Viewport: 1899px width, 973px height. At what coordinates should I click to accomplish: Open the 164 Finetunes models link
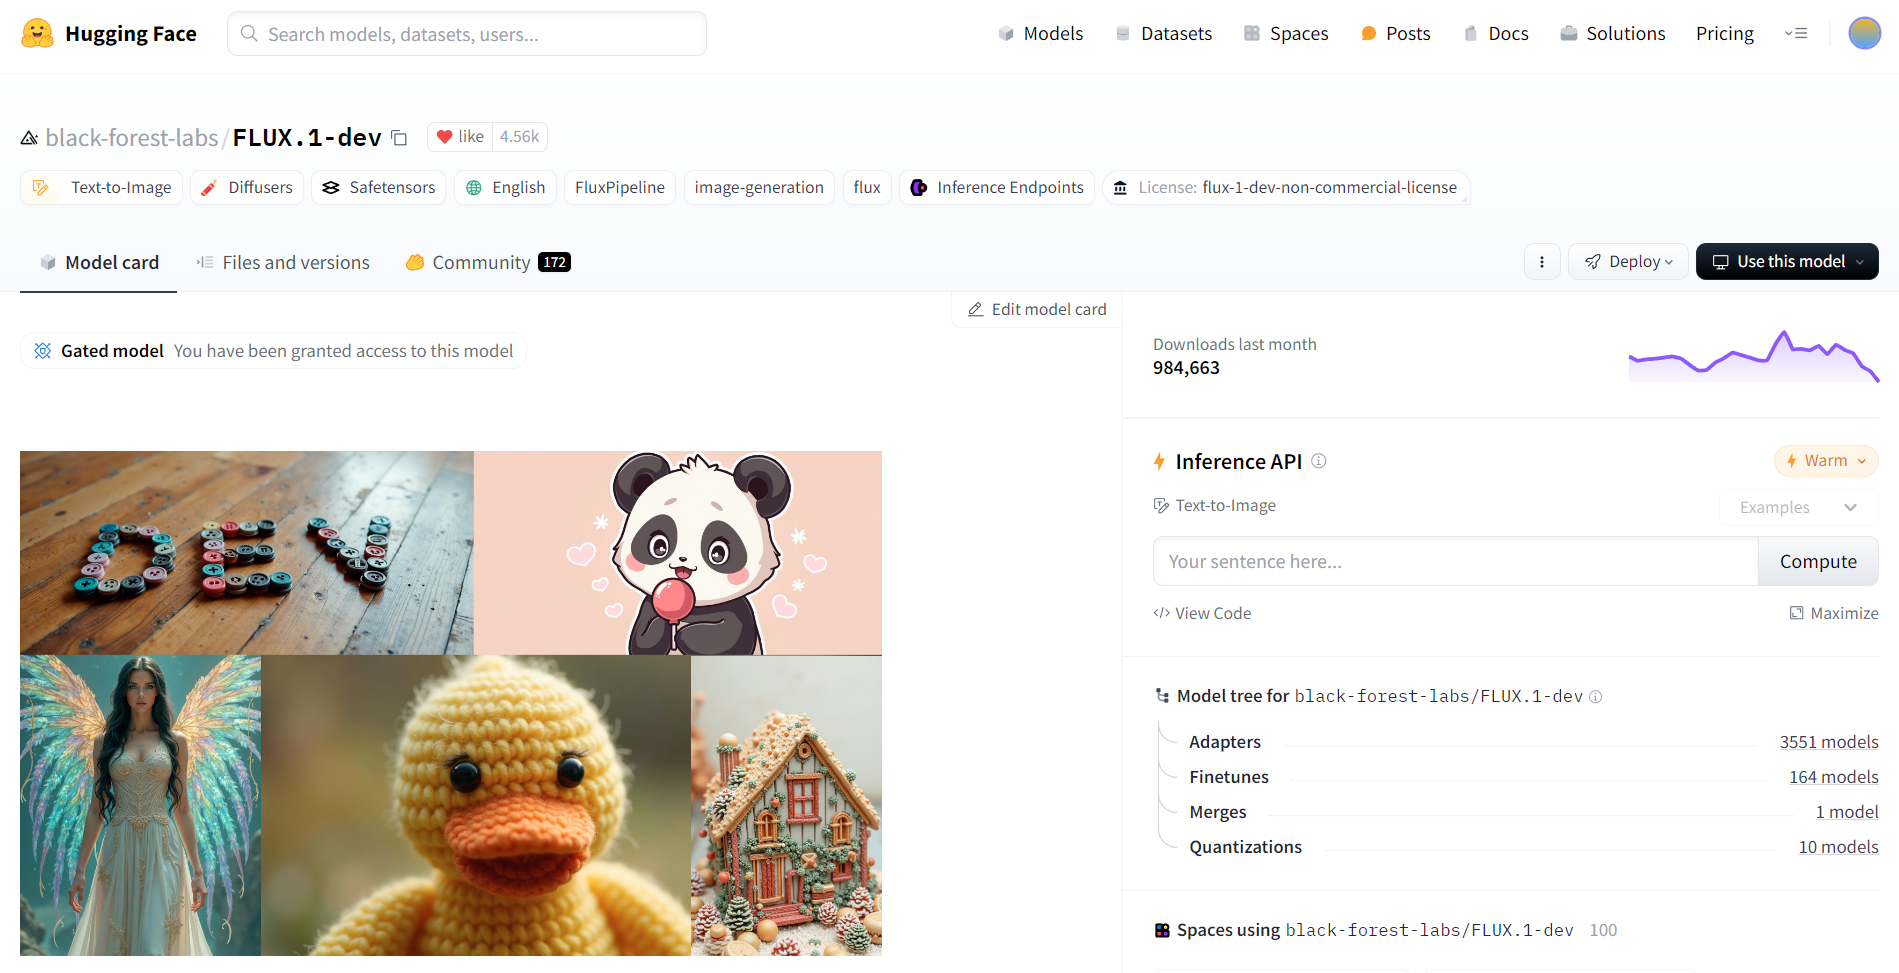1833,776
